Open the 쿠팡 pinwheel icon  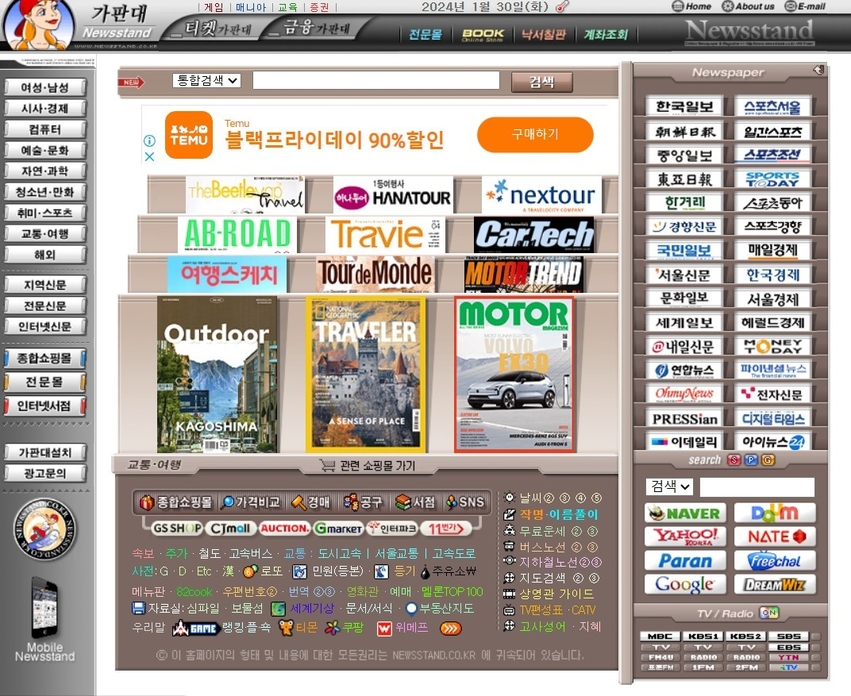click(x=332, y=628)
